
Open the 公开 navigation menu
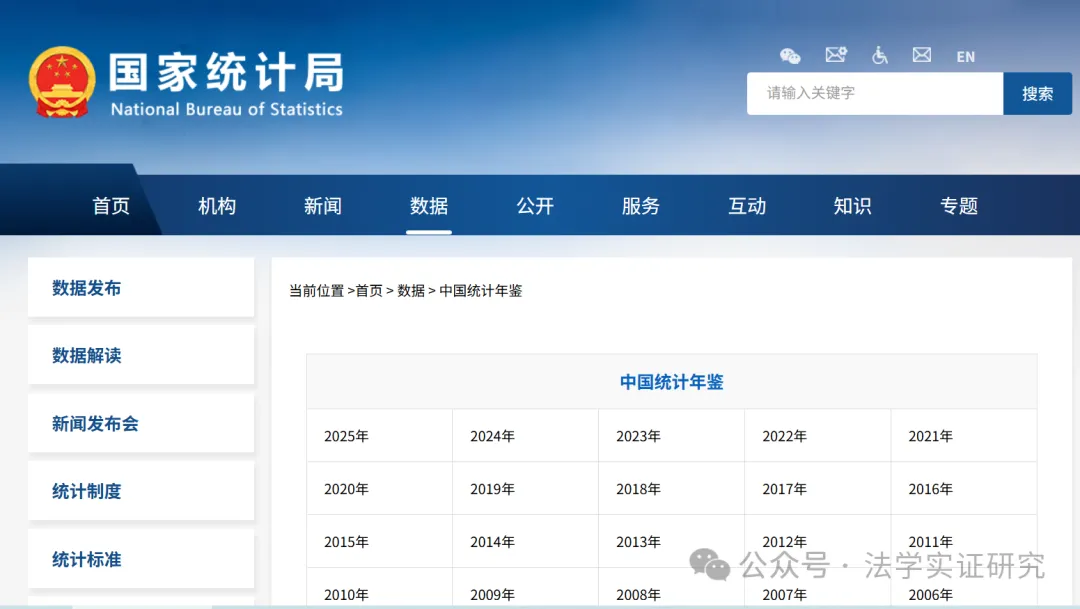click(x=535, y=205)
